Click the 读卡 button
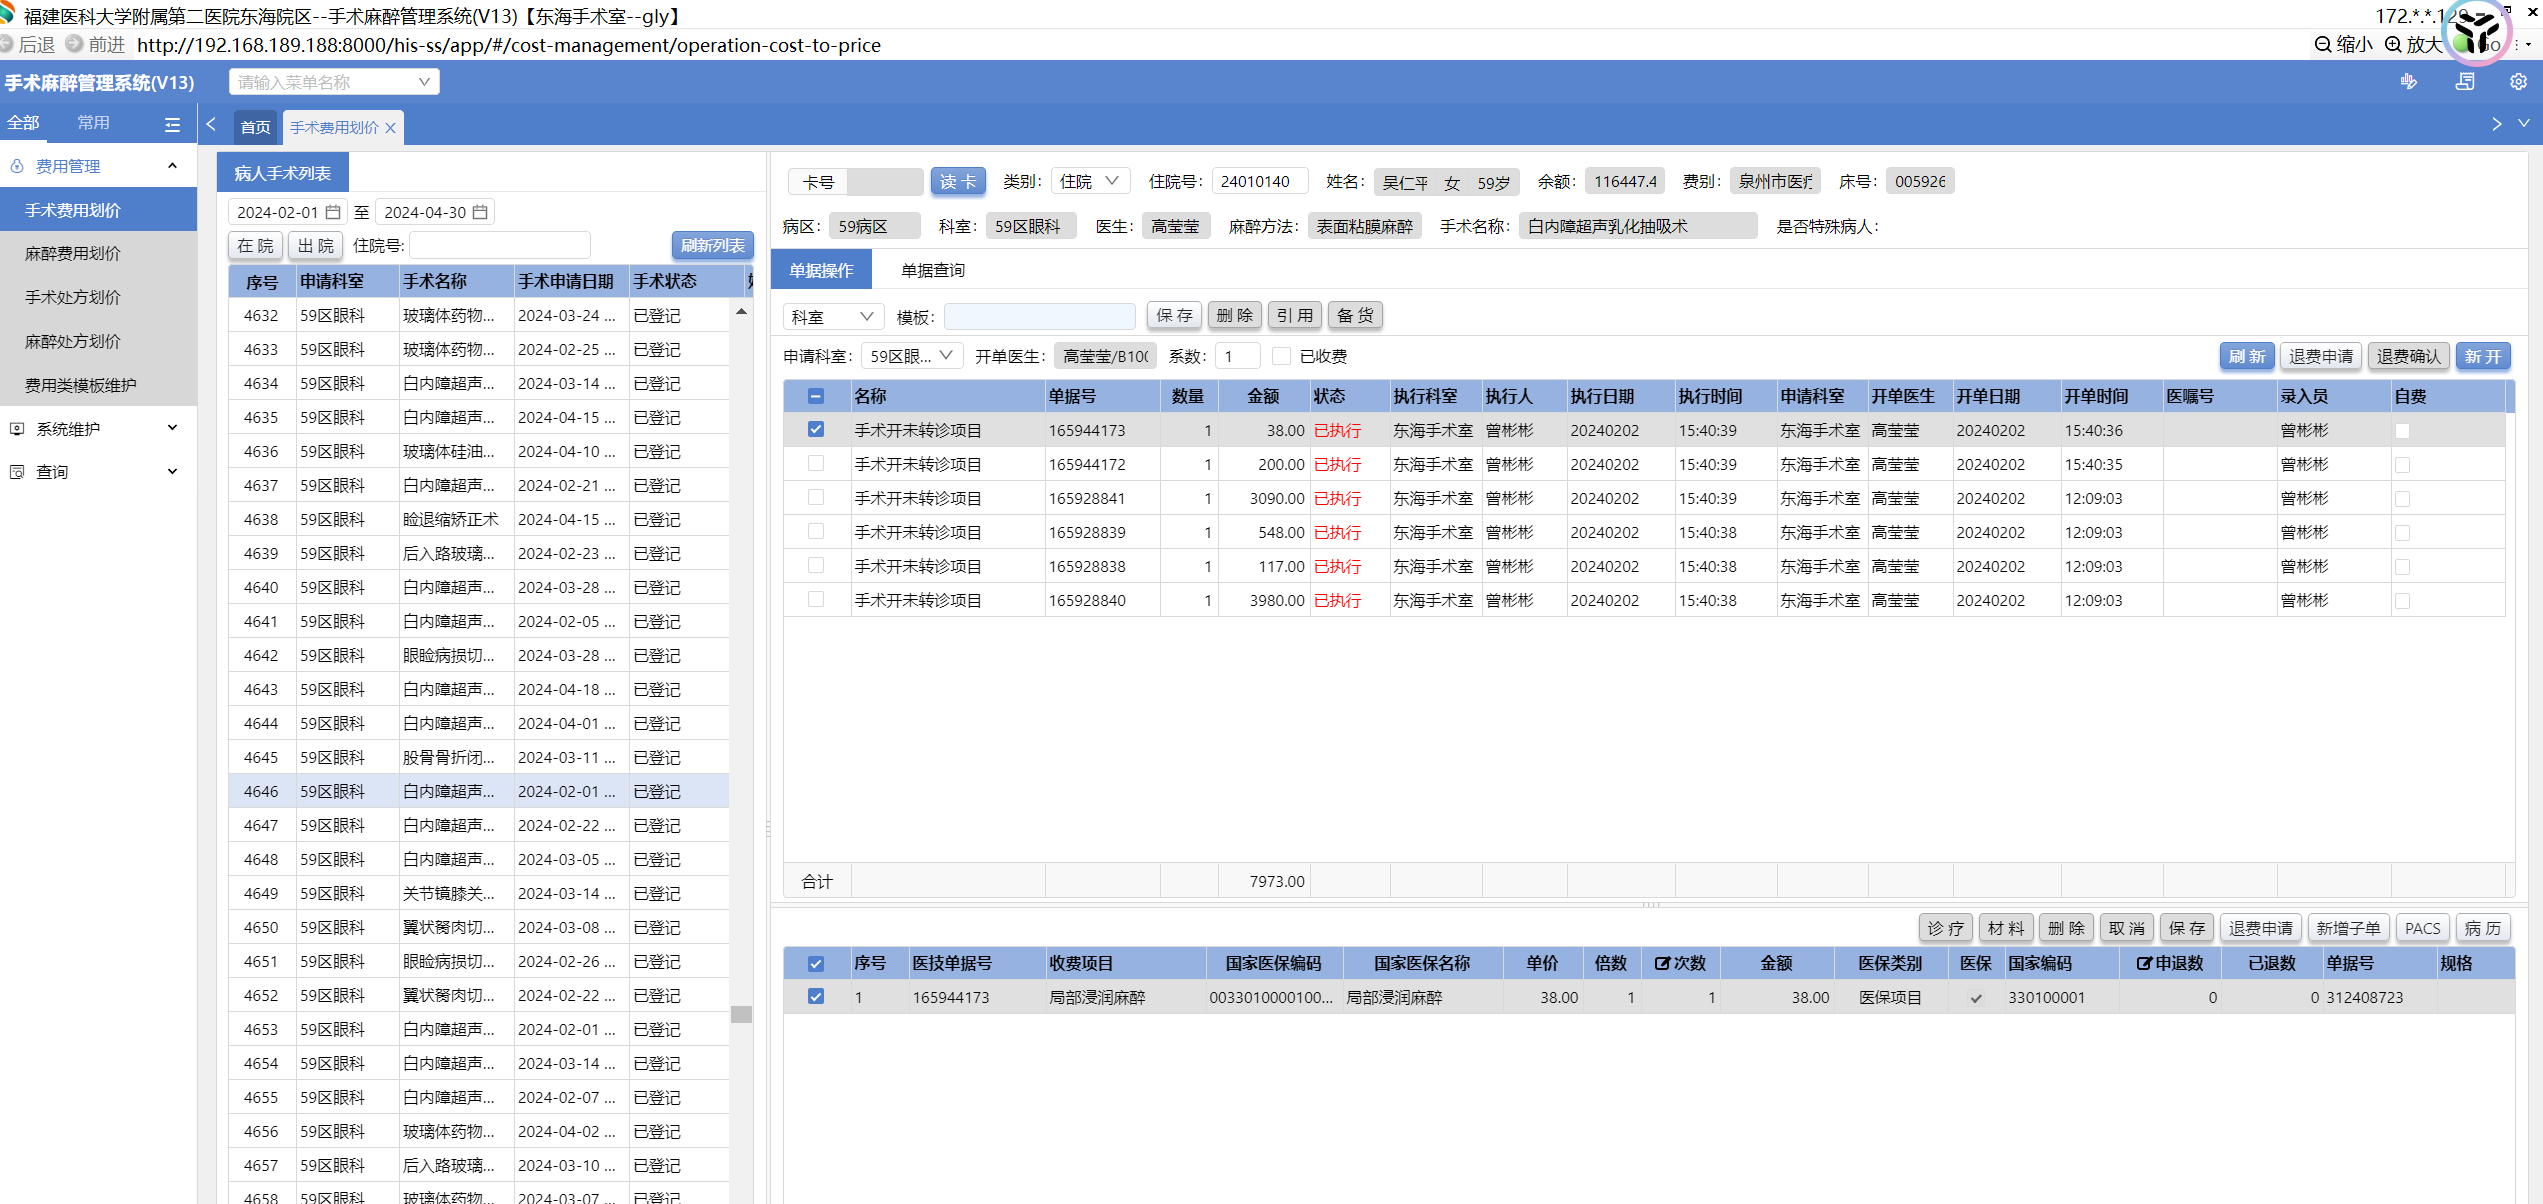Screen dimensions: 2543x1204 point(957,181)
